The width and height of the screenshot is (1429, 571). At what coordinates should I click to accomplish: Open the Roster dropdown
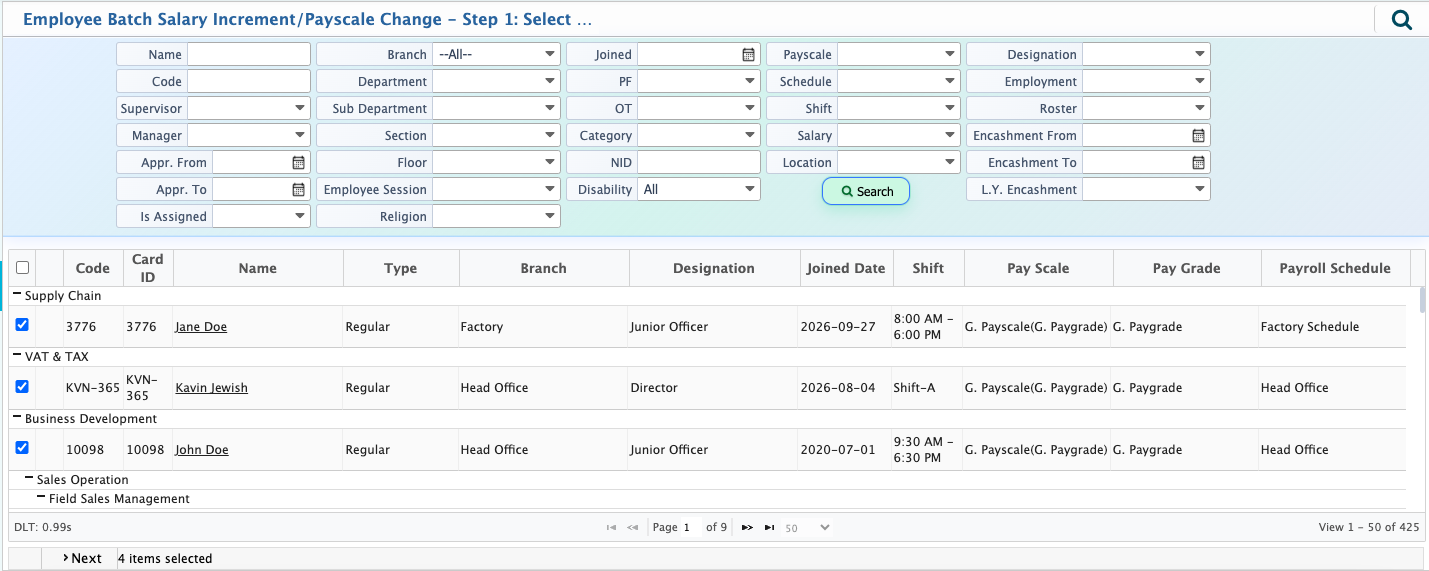coord(1146,109)
